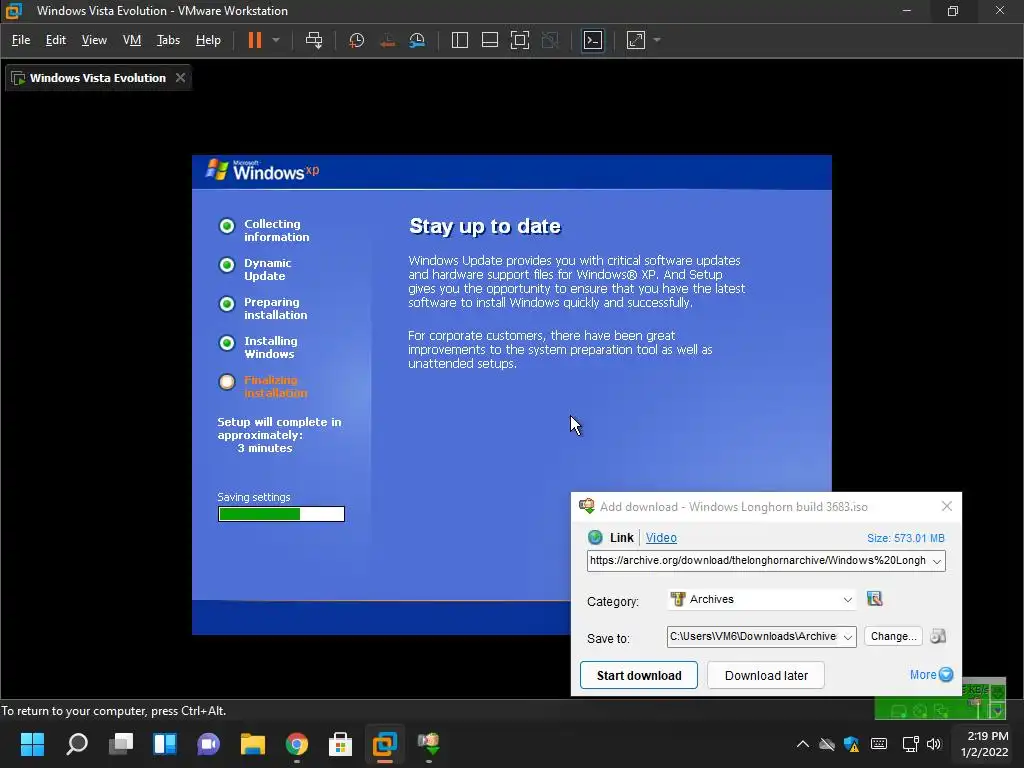Pause the virtual machine with the orange pause icon
Image resolution: width=1024 pixels, height=768 pixels.
tap(255, 40)
